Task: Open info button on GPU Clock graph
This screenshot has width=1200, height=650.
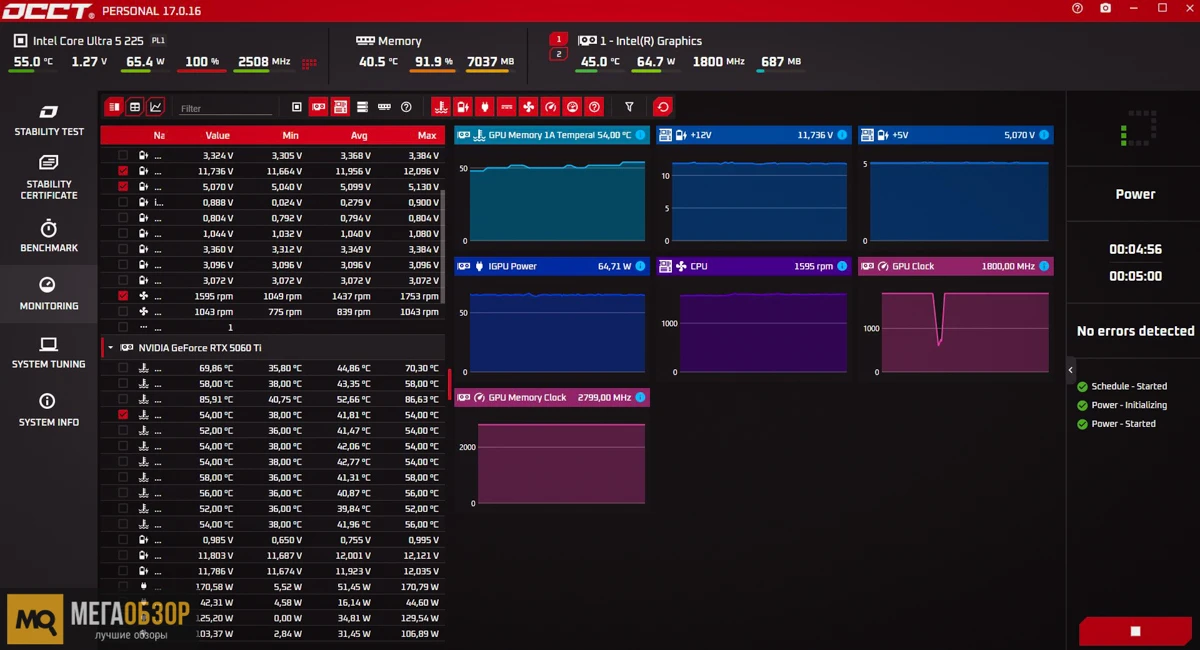Action: click(x=1043, y=266)
